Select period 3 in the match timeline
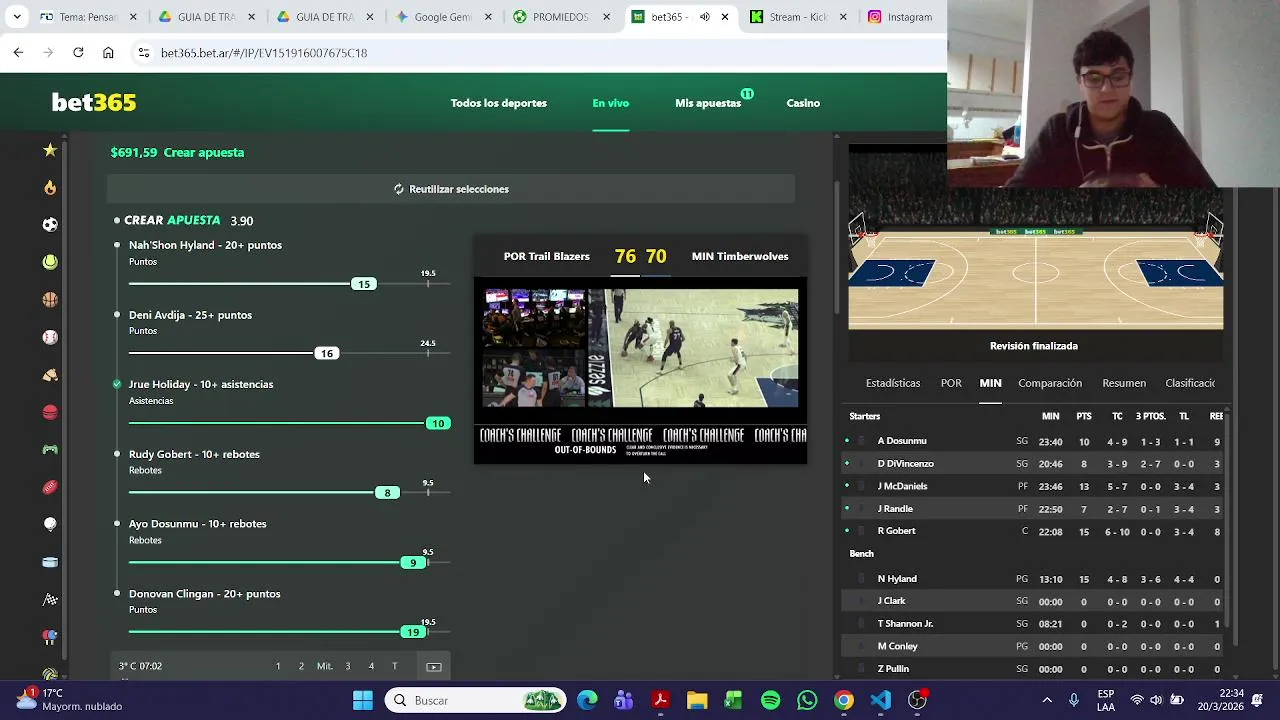Viewport: 1280px width, 720px height. [348, 666]
